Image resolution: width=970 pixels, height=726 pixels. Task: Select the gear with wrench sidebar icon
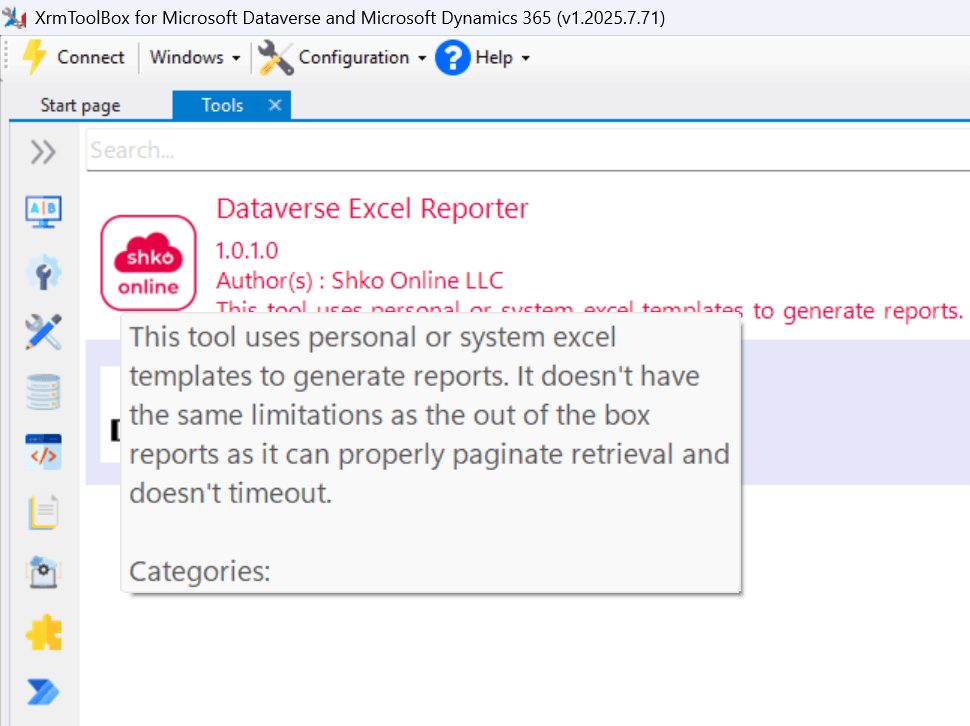(x=43, y=272)
